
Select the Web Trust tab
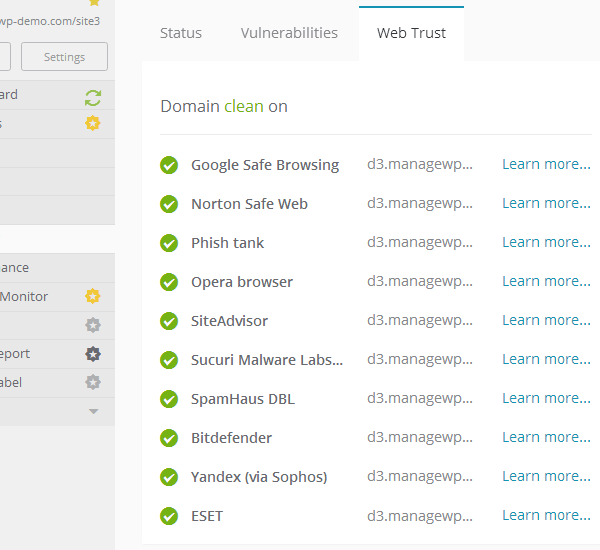pyautogui.click(x=411, y=33)
